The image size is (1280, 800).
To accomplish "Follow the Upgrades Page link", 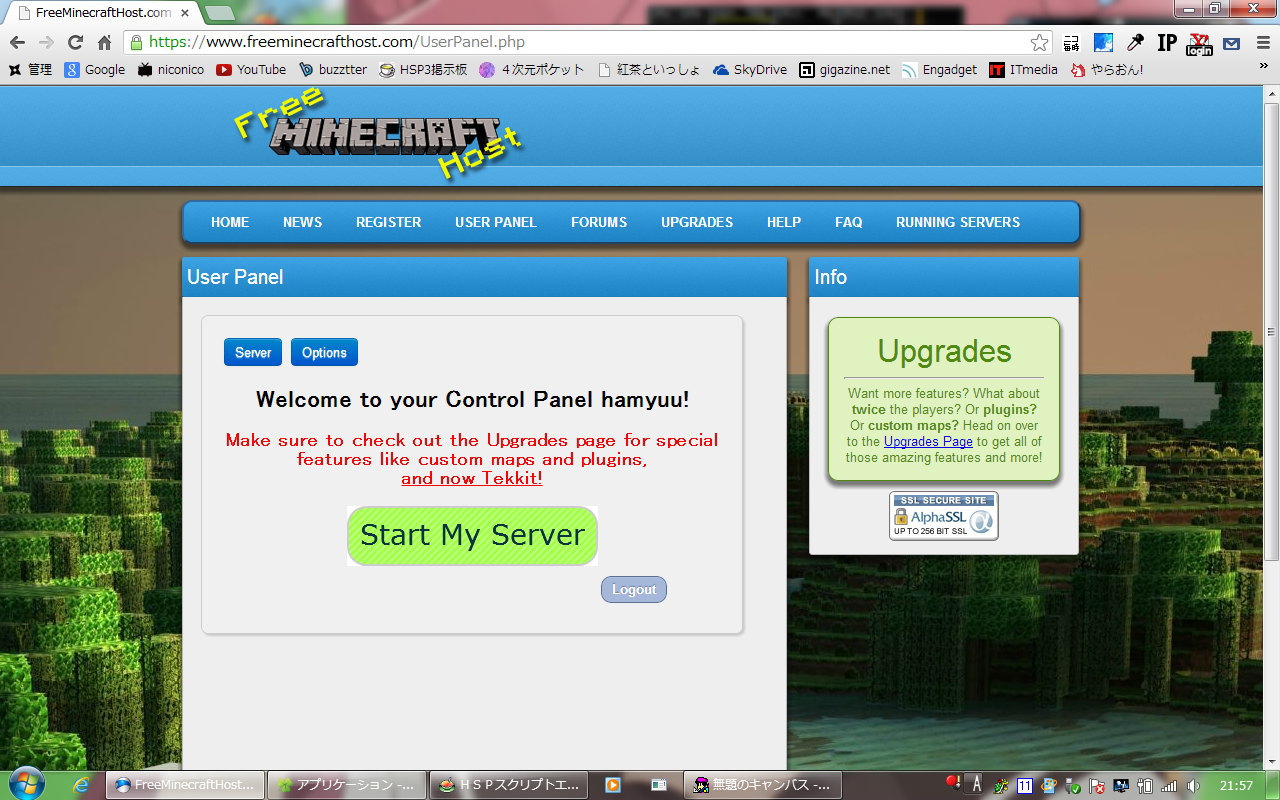I will point(928,441).
